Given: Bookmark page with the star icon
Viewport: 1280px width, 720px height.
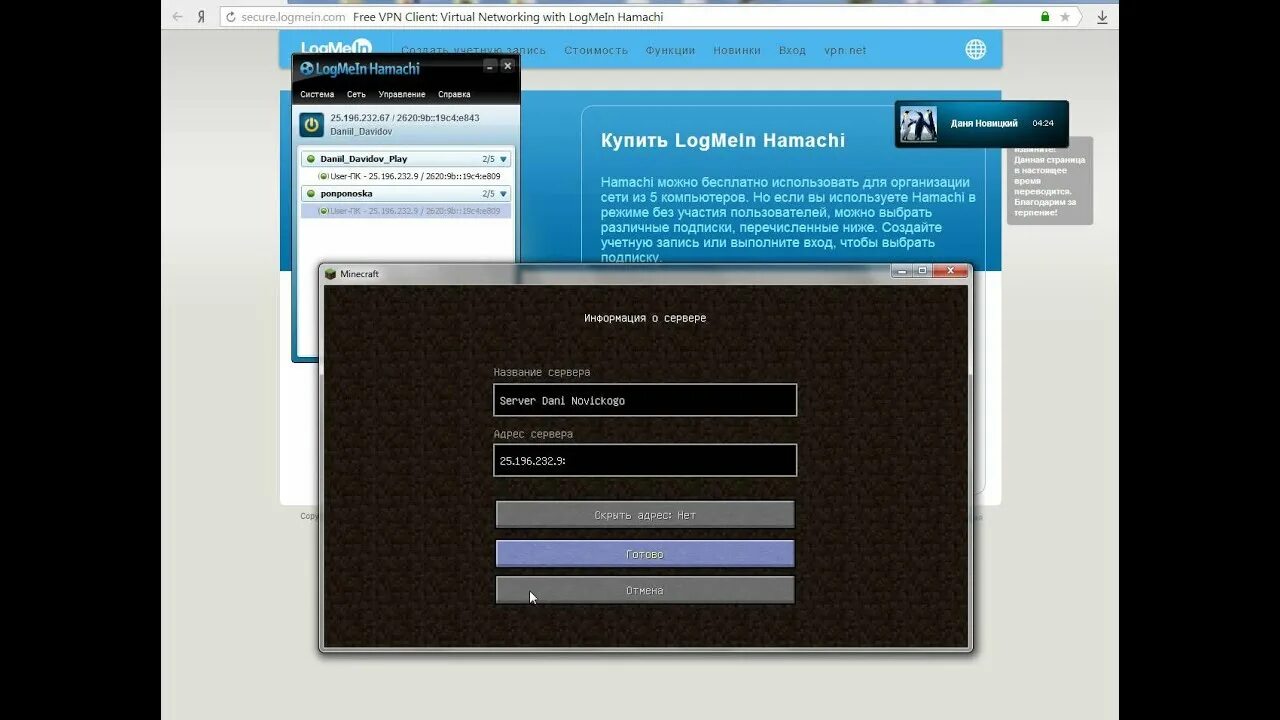Looking at the screenshot, I should [x=1065, y=17].
